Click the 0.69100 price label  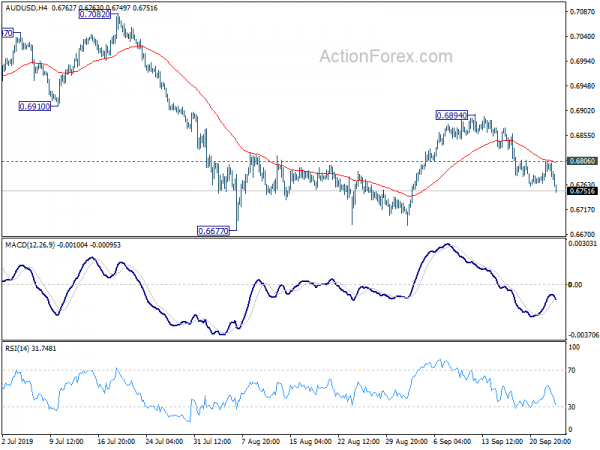click(x=35, y=106)
